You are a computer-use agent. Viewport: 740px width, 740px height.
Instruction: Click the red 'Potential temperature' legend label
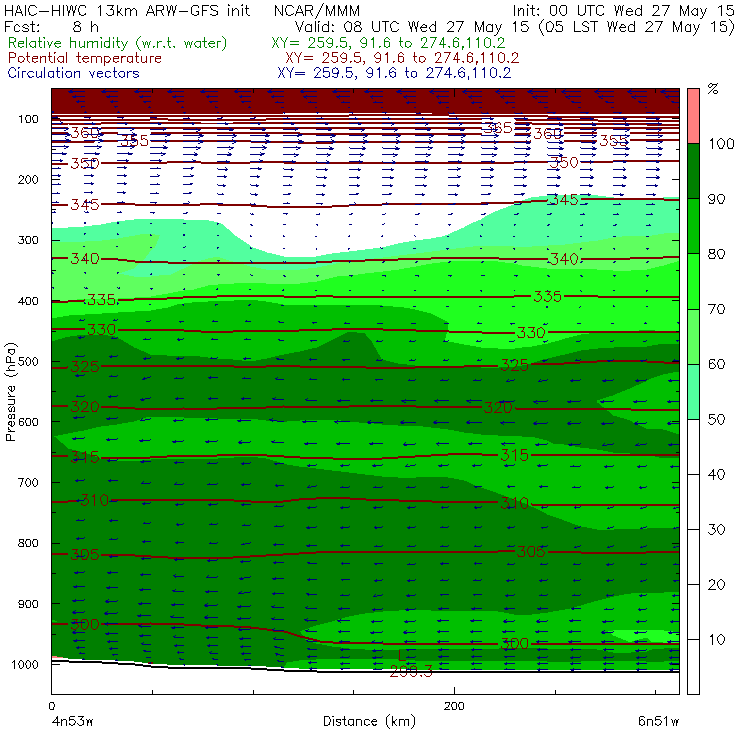click(85, 58)
